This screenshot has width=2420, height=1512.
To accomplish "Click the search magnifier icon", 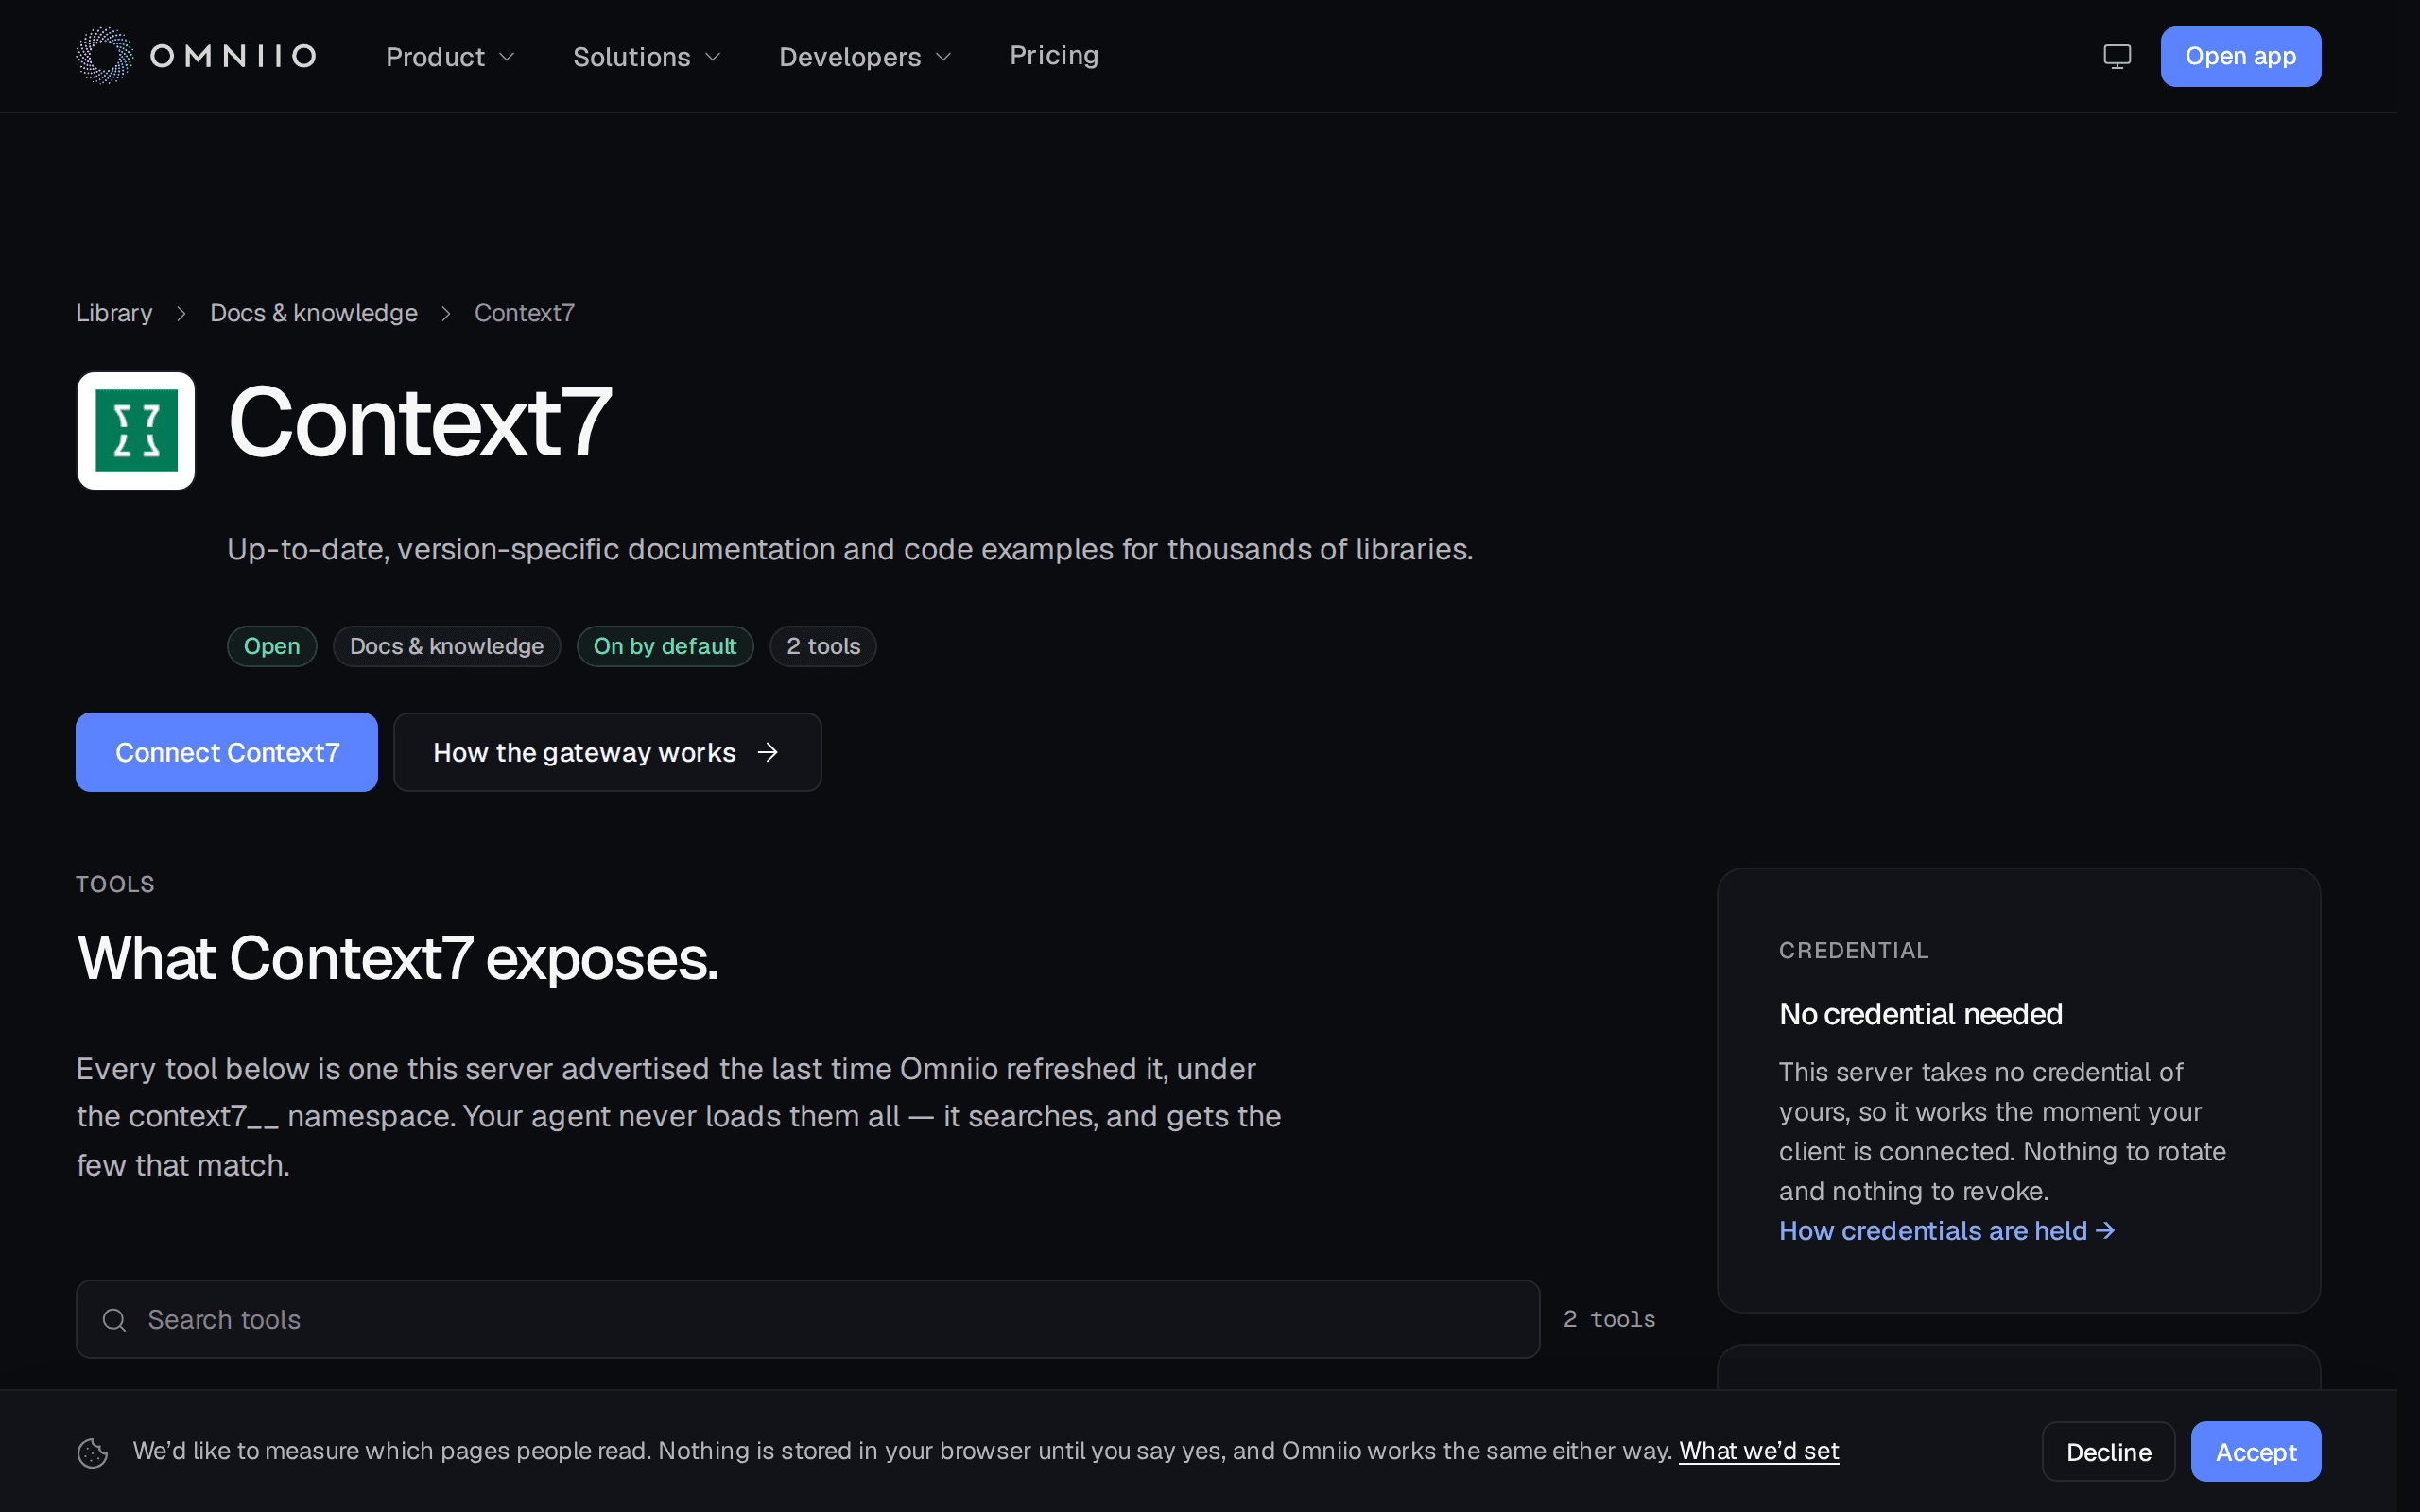I will point(115,1320).
